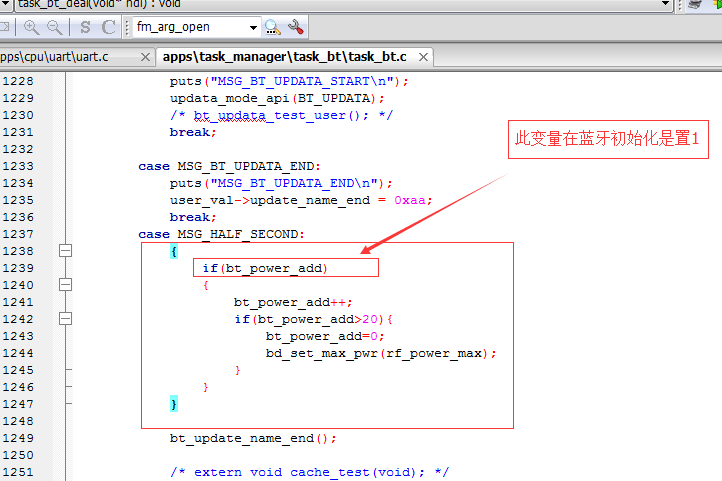This screenshot has width=722, height=481.
Task: Click the bt_update_name_end(); call
Action: coord(253,438)
